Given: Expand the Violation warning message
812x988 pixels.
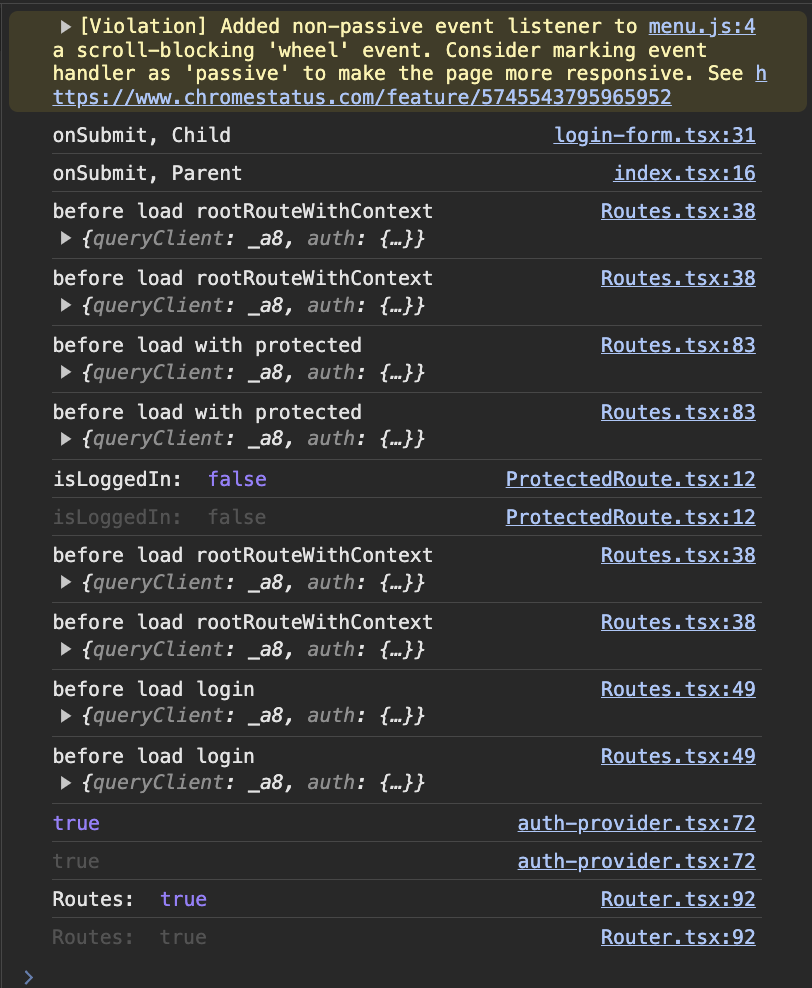Looking at the screenshot, I should 66,27.
